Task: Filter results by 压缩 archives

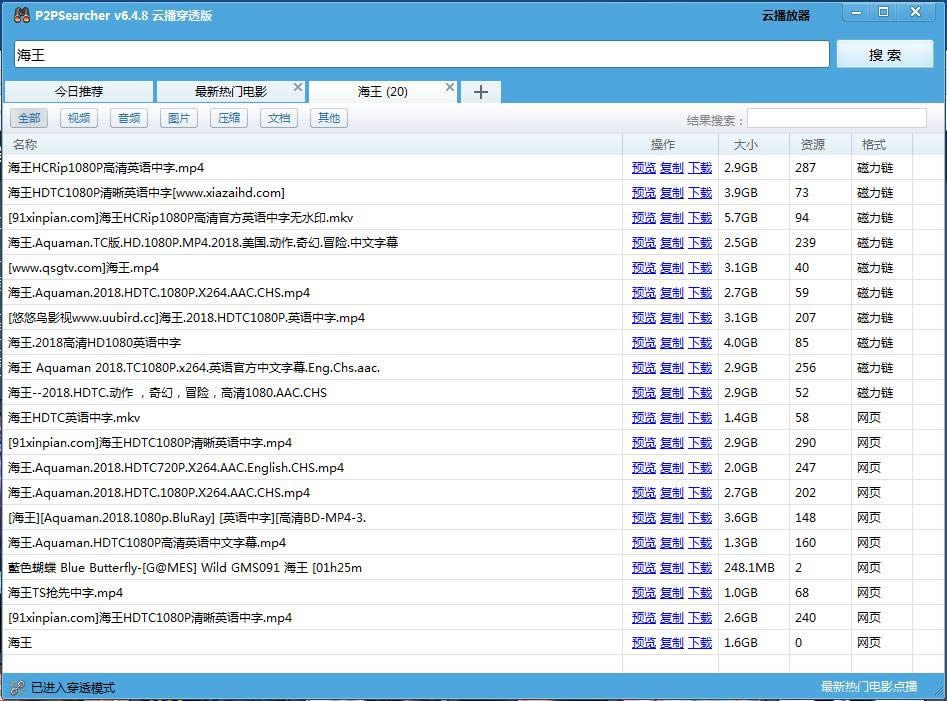Action: click(229, 118)
